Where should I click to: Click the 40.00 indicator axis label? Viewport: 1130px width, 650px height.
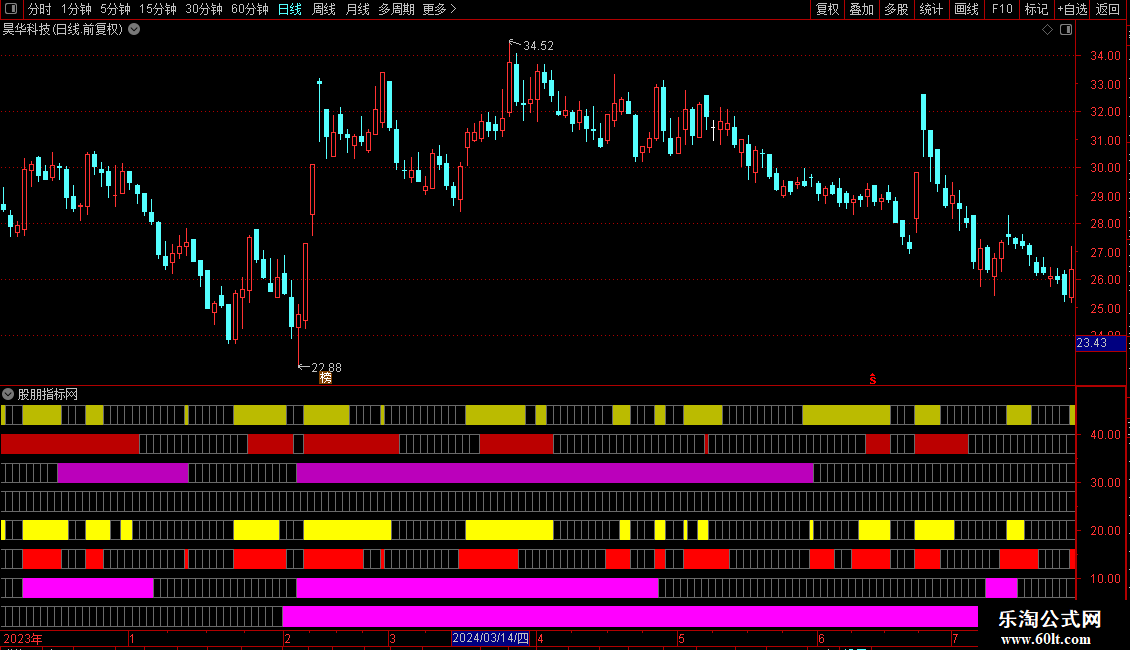tap(1105, 435)
